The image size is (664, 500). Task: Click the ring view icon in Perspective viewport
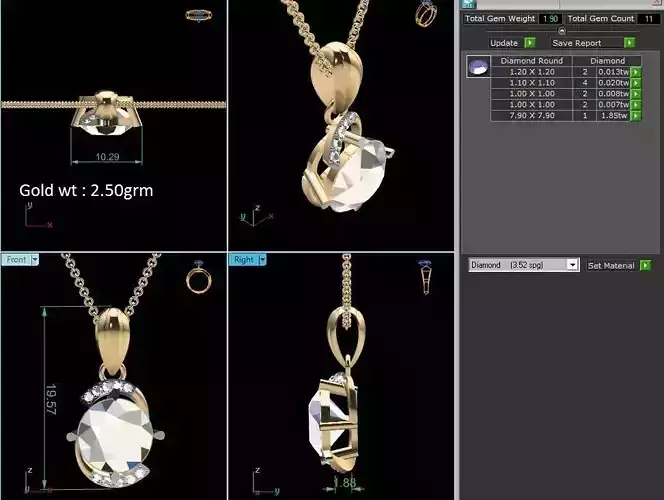pos(426,14)
